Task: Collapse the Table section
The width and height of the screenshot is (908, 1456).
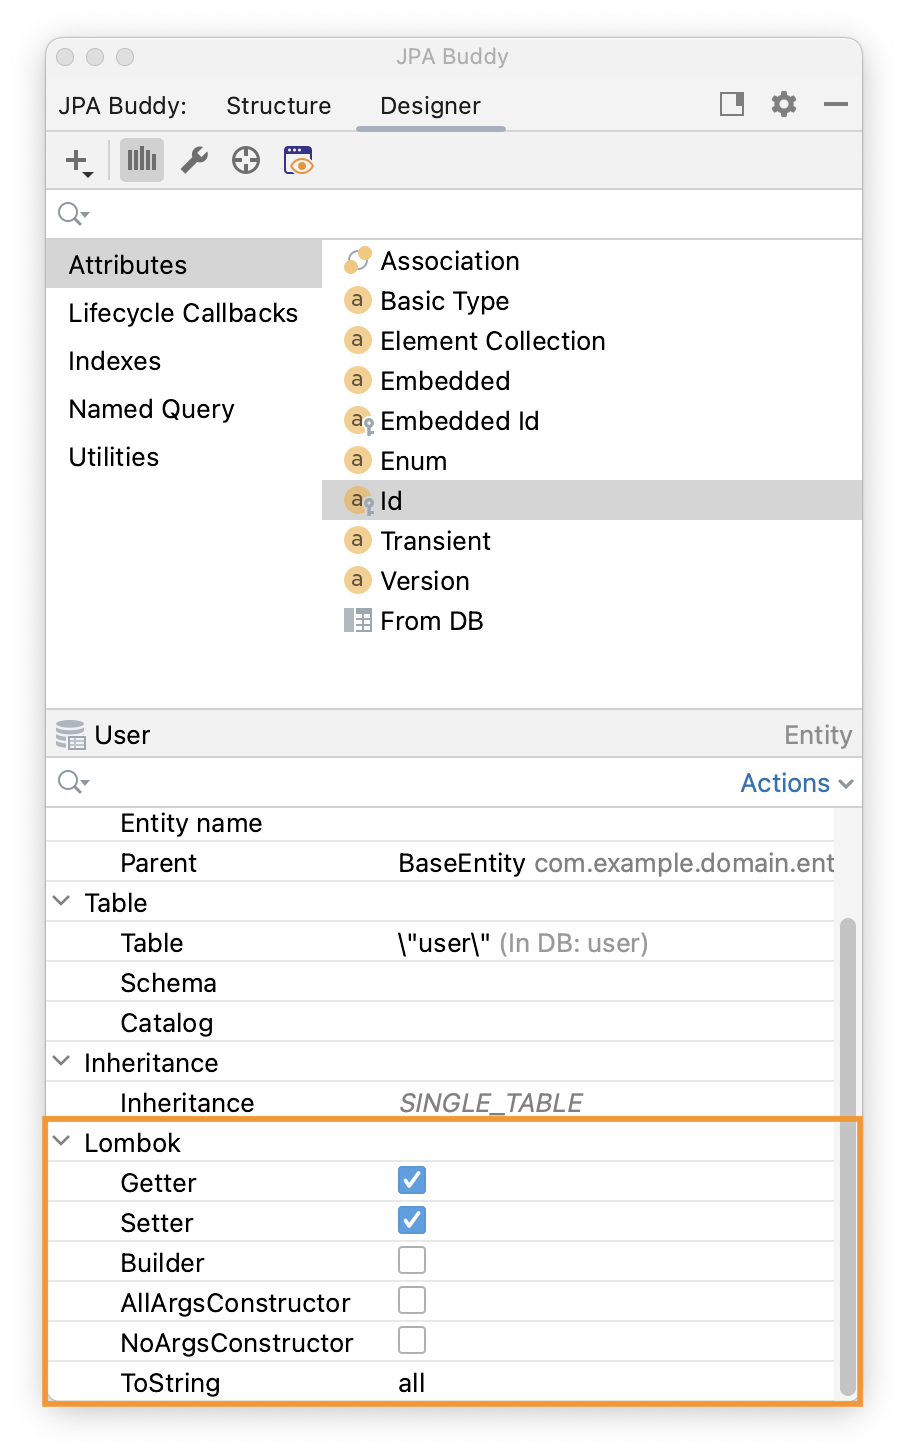Action: click(62, 902)
